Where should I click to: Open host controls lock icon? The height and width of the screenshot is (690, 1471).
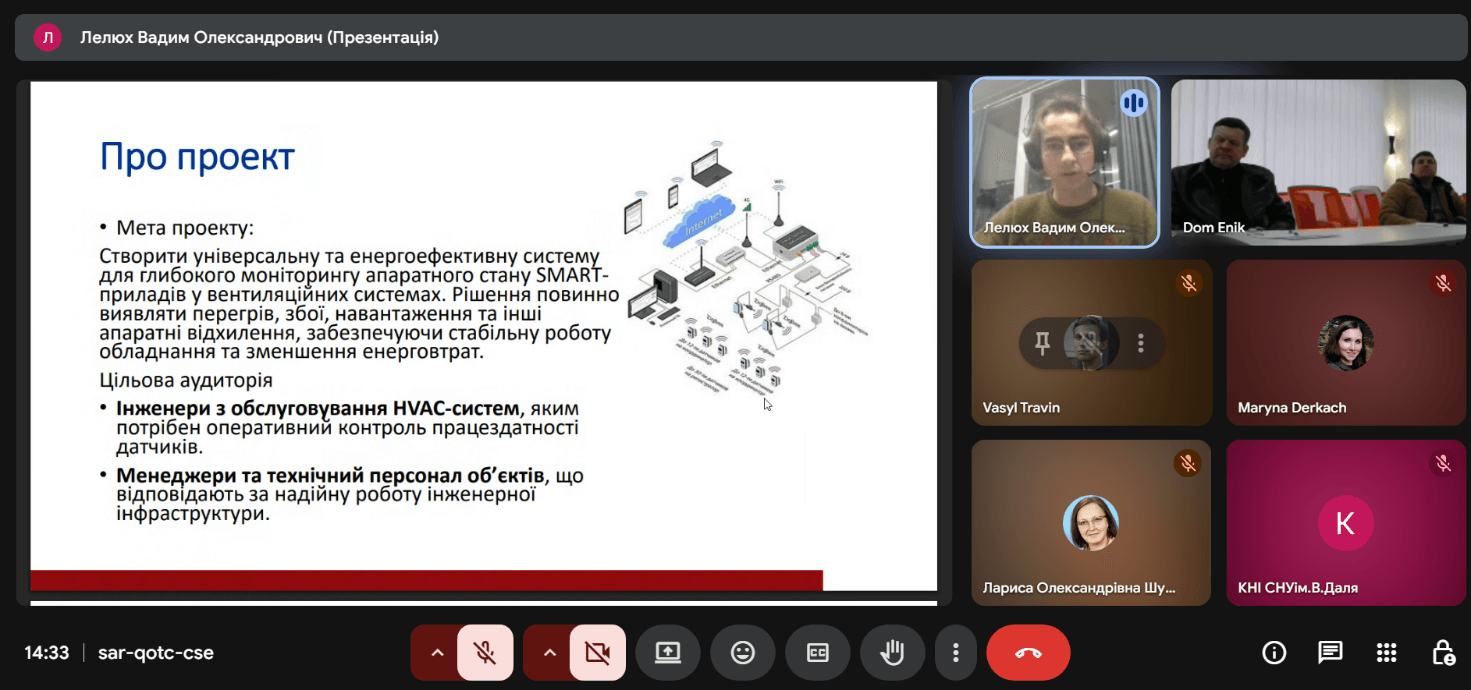click(1442, 653)
